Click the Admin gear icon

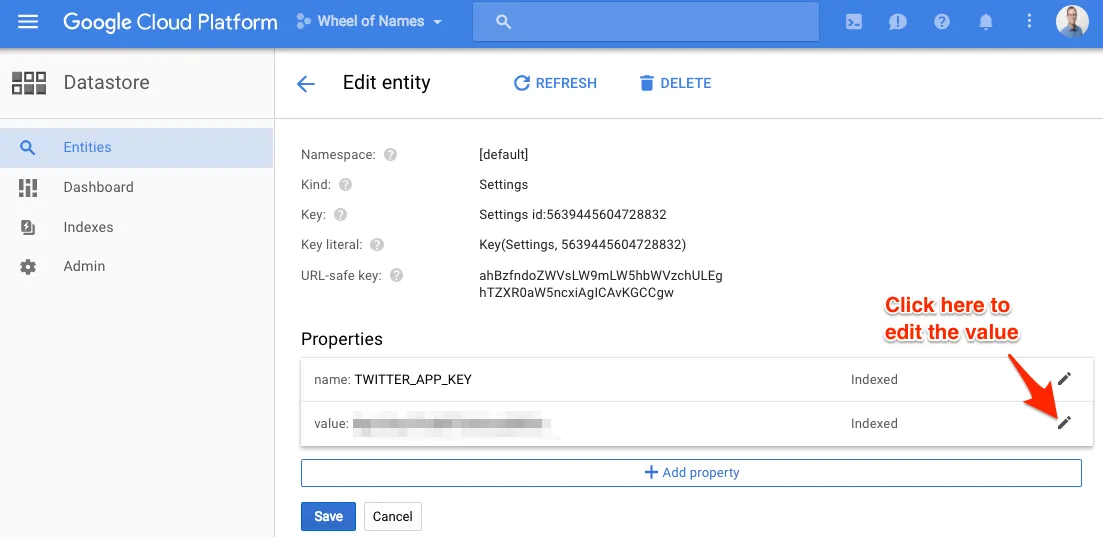point(27,267)
